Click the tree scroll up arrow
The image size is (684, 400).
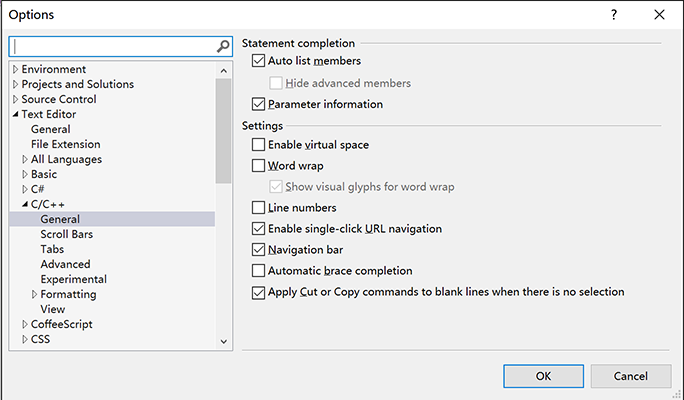point(224,70)
